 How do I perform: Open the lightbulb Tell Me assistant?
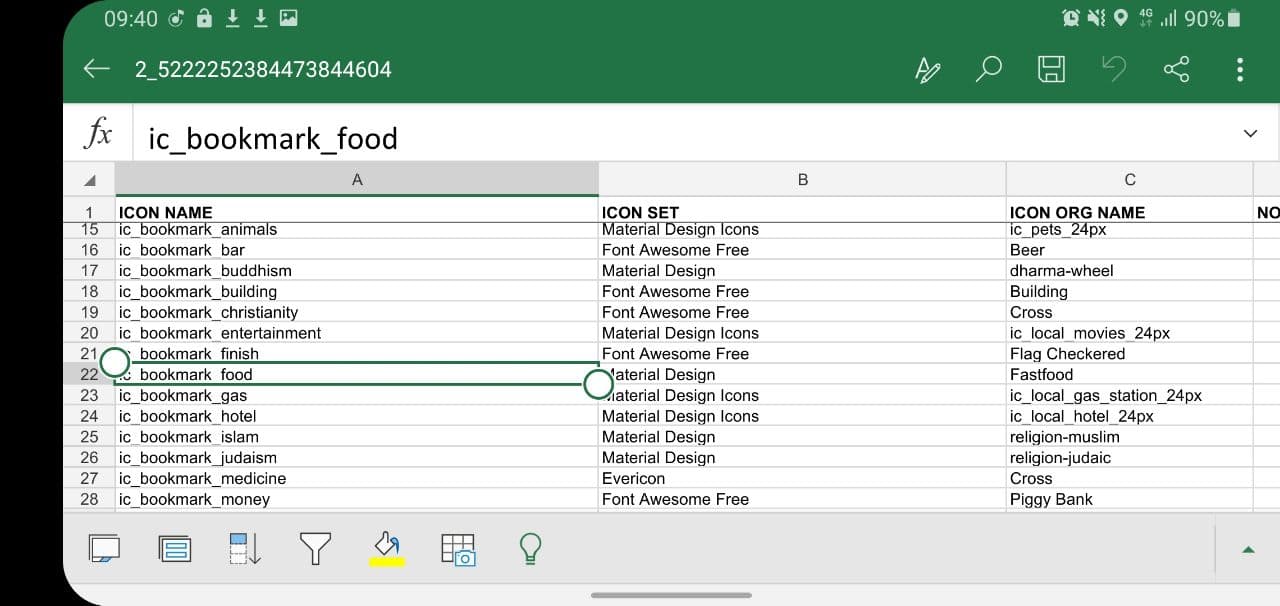pos(530,548)
